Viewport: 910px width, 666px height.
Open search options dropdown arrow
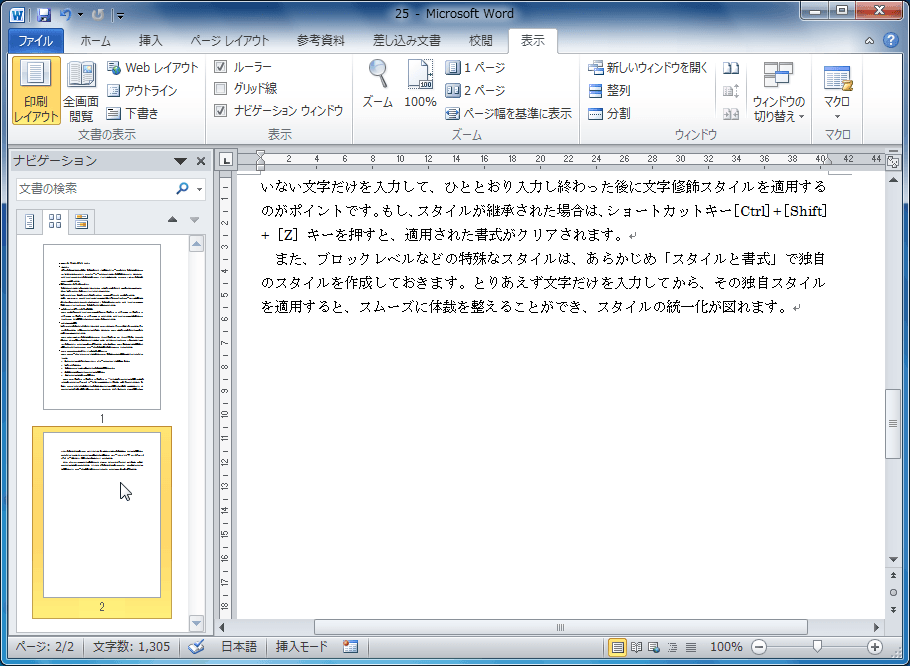pyautogui.click(x=200, y=189)
